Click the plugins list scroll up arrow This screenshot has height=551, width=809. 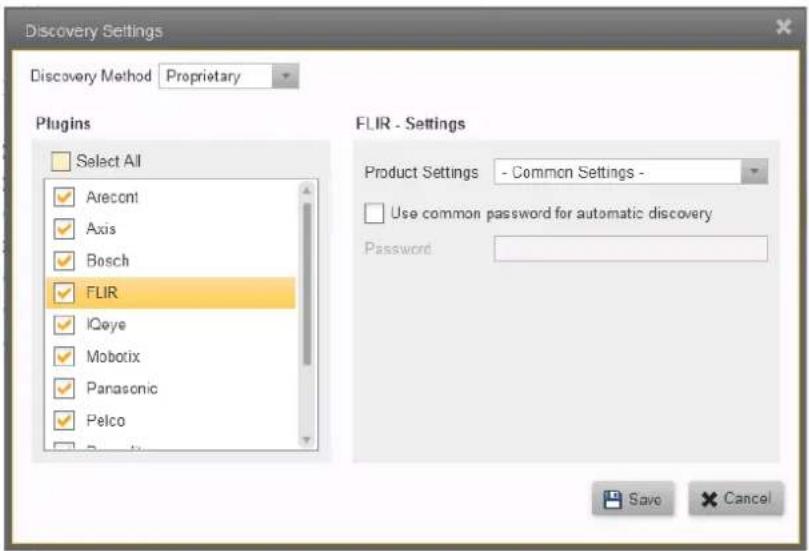(x=306, y=191)
